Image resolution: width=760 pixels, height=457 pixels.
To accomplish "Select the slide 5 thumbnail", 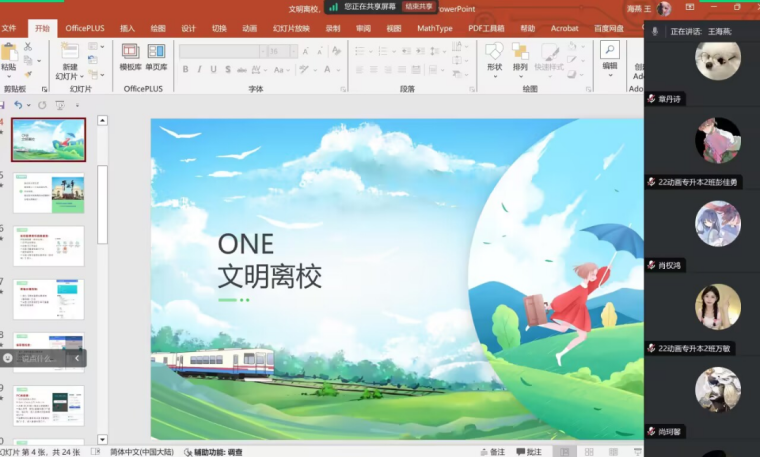I will [48, 193].
